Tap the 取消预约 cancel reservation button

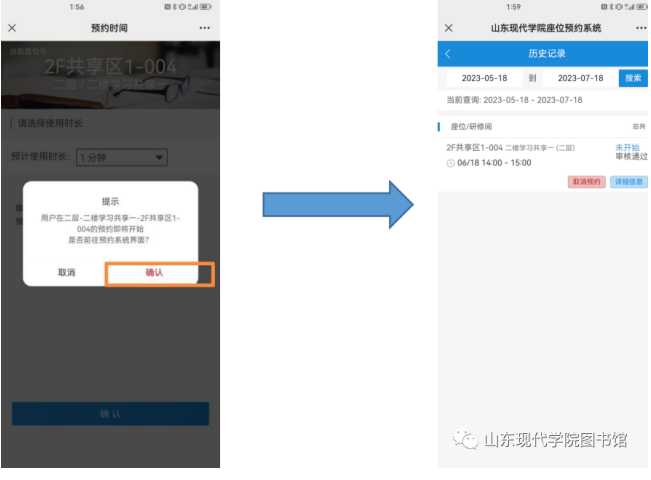pyautogui.click(x=586, y=182)
